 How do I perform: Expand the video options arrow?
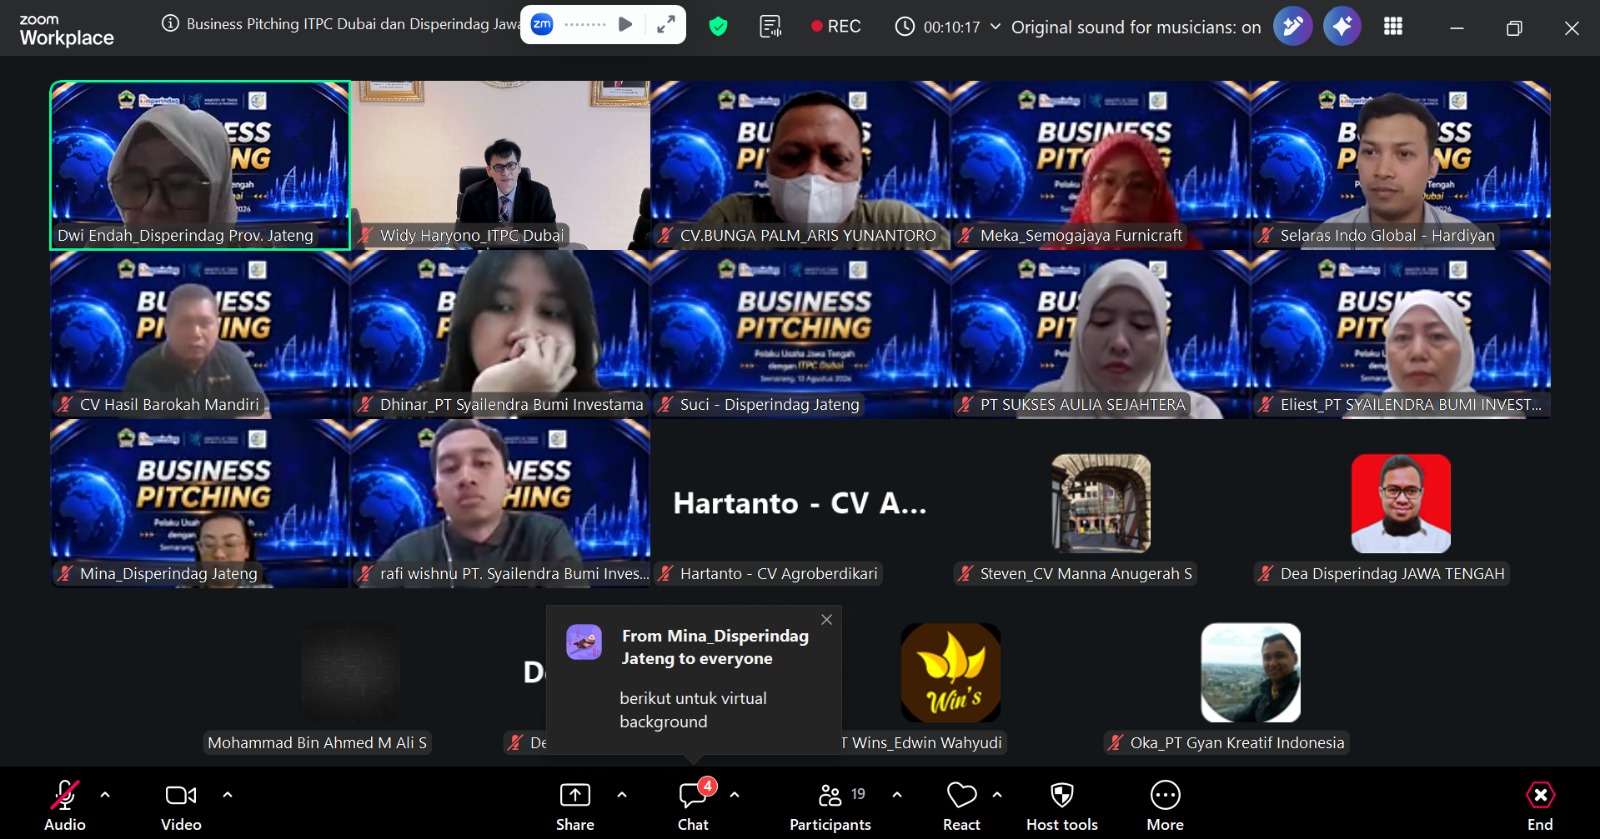227,795
